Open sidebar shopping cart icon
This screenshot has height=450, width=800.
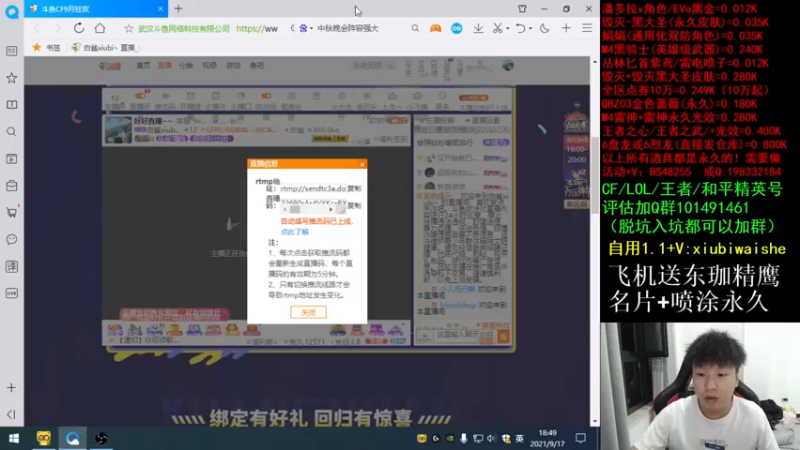(x=11, y=213)
